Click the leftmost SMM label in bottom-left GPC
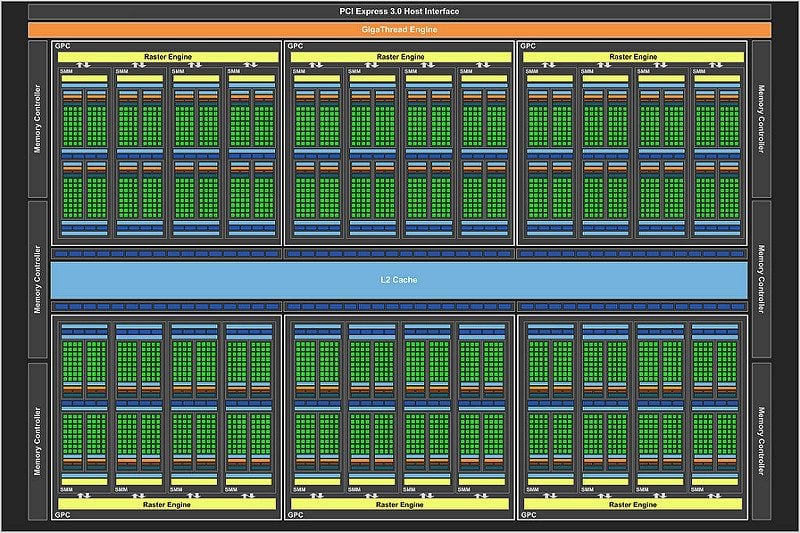Image resolution: width=800 pixels, height=533 pixels. [66, 490]
